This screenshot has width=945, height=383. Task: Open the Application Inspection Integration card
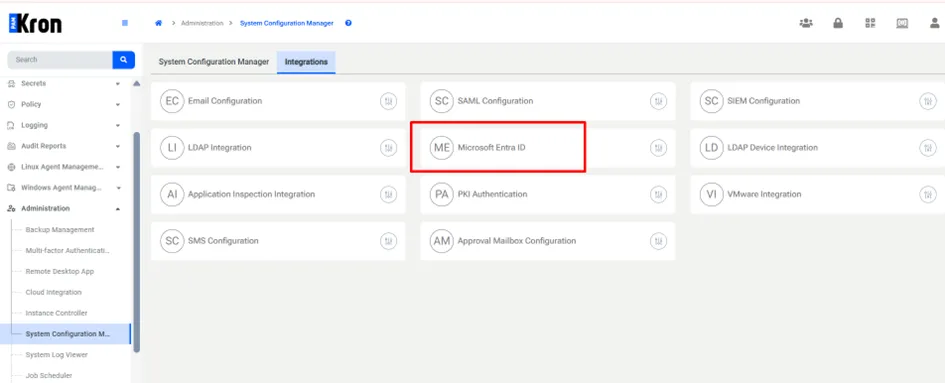point(278,194)
